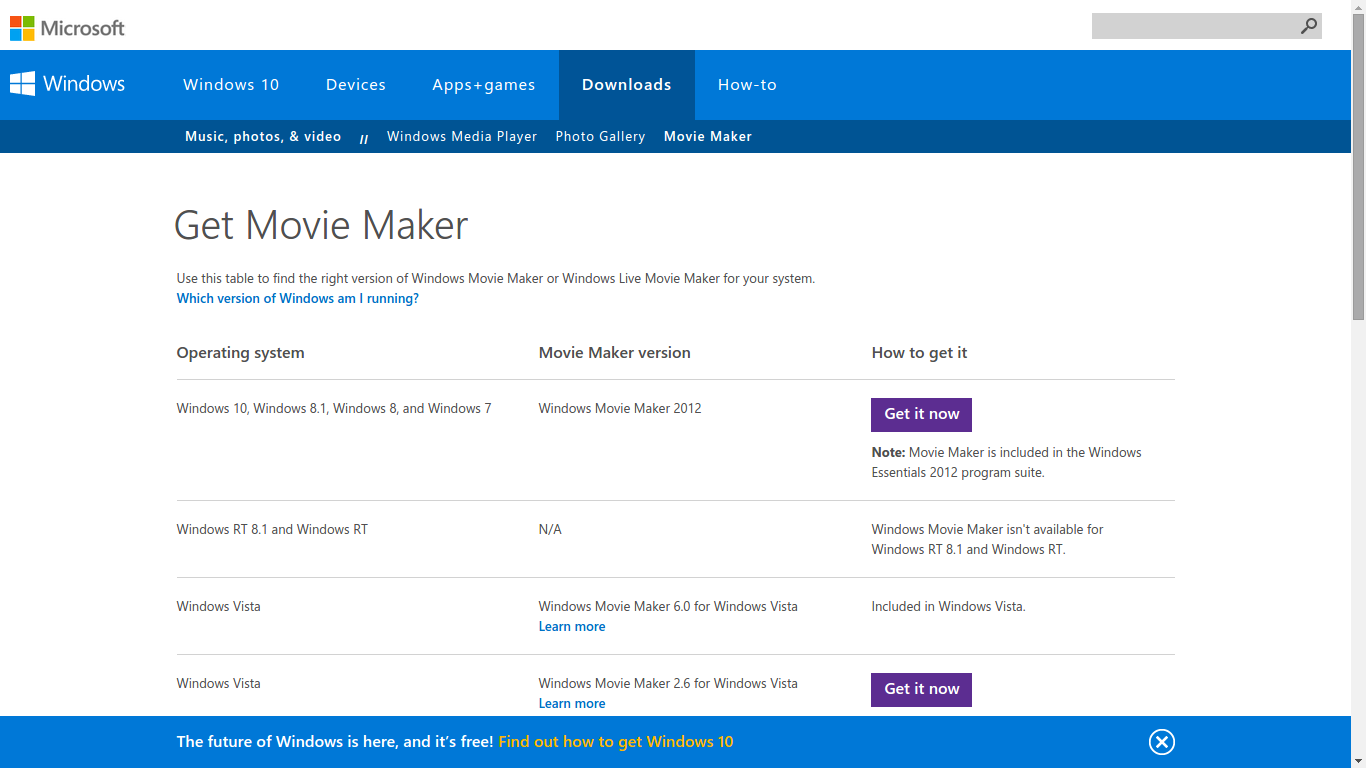Click 'Included in Windows Vista.' text
Screen dimensions: 1366x768
point(949,606)
